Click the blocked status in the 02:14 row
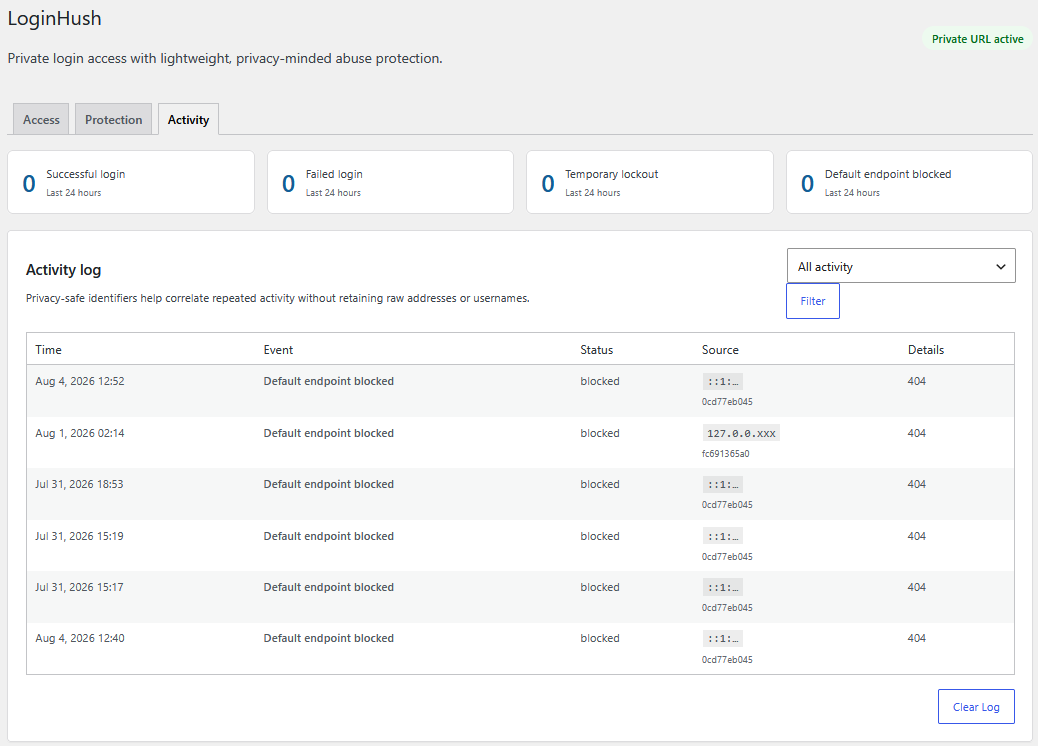The image size is (1038, 746). (600, 433)
